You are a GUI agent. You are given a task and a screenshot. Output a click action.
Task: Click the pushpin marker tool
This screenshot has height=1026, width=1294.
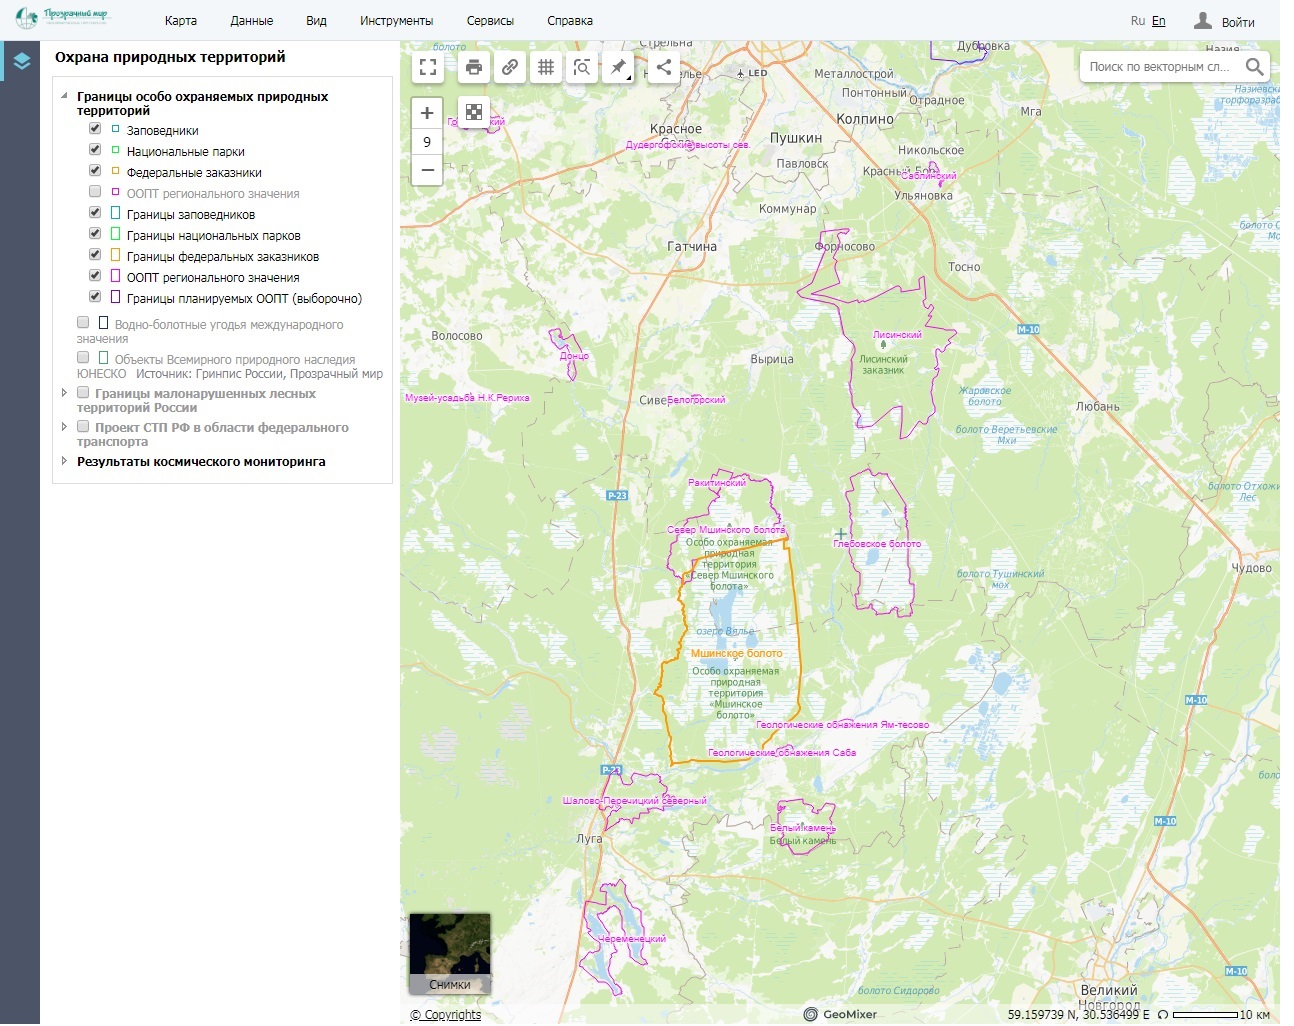coord(618,68)
